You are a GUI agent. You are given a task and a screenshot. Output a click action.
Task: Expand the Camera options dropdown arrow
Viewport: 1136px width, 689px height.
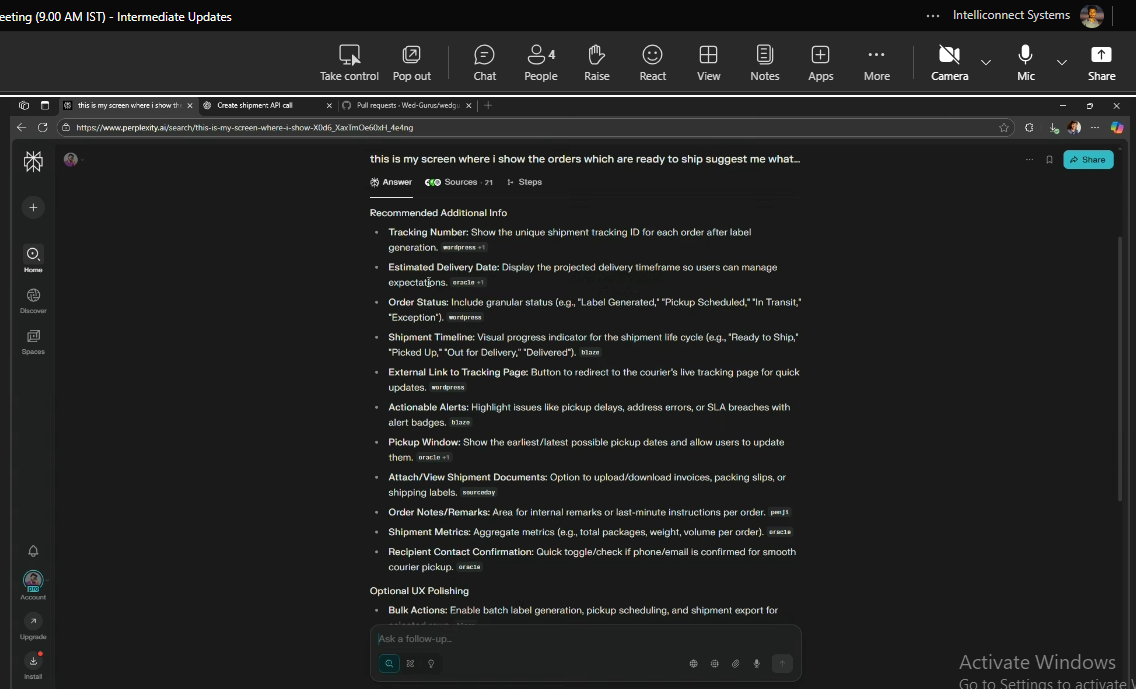pos(986,62)
